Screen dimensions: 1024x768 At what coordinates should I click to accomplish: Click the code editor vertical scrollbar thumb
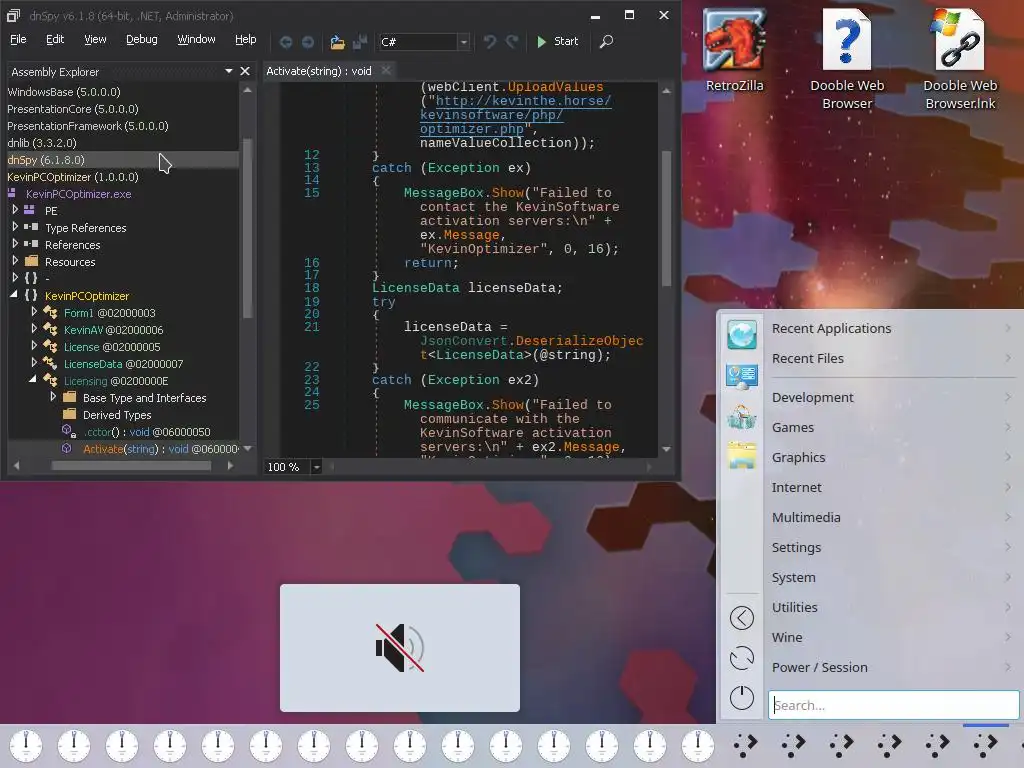(666, 218)
